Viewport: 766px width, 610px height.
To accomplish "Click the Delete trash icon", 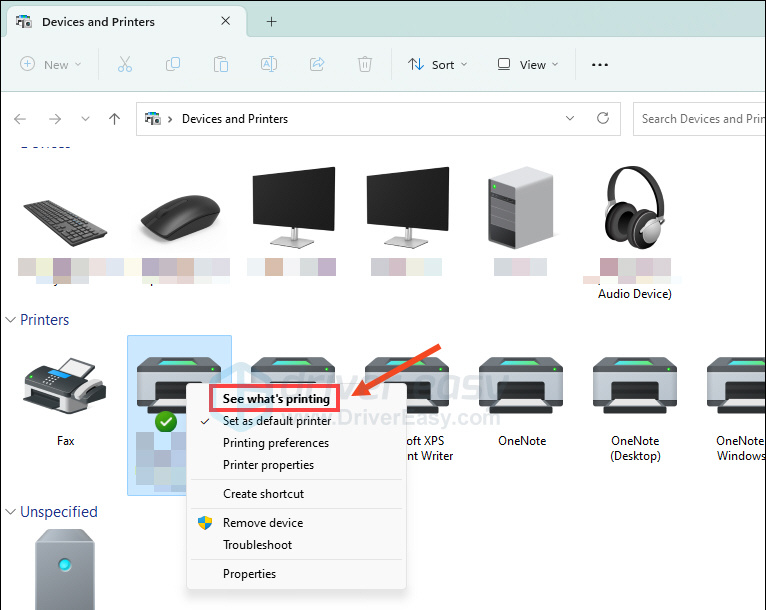I will point(365,64).
